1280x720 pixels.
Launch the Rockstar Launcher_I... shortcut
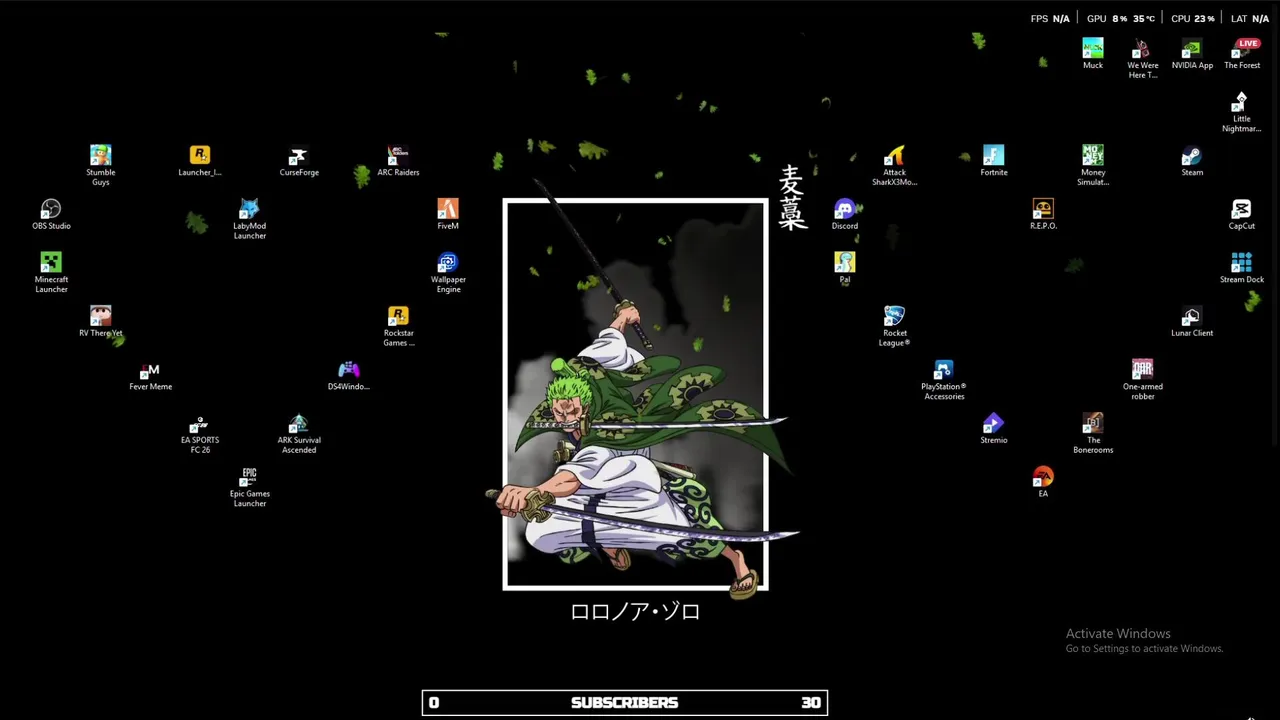click(199, 160)
